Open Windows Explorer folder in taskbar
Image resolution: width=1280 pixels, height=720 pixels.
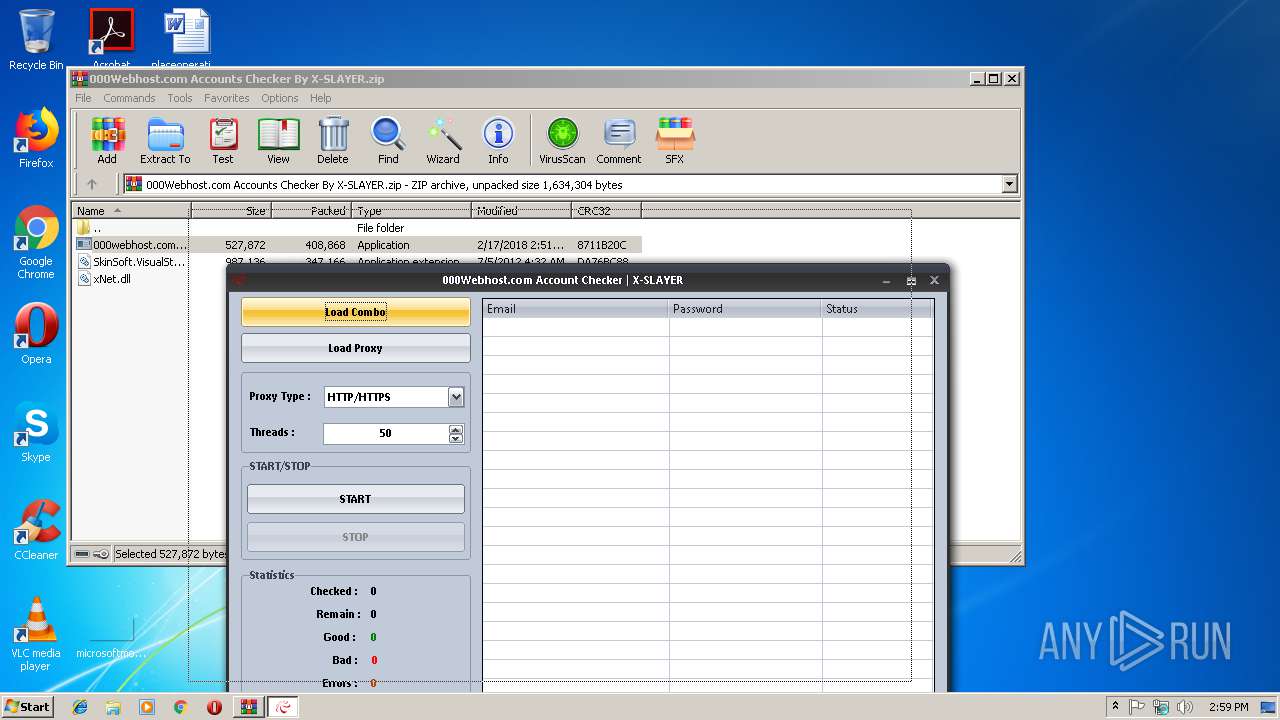pos(113,707)
